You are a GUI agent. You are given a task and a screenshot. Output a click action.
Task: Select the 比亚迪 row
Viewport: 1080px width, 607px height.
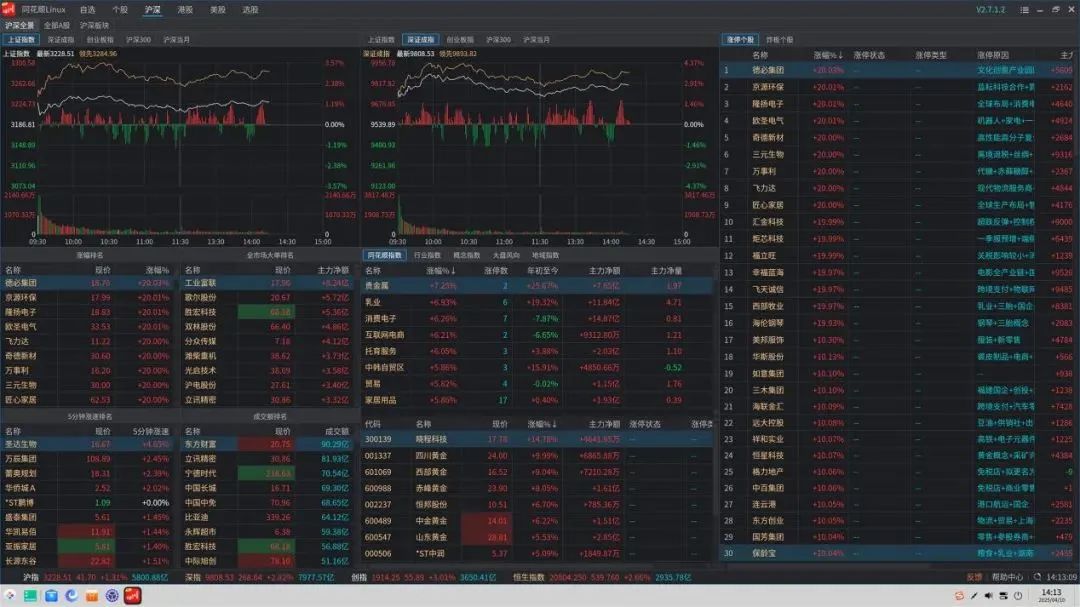267,517
